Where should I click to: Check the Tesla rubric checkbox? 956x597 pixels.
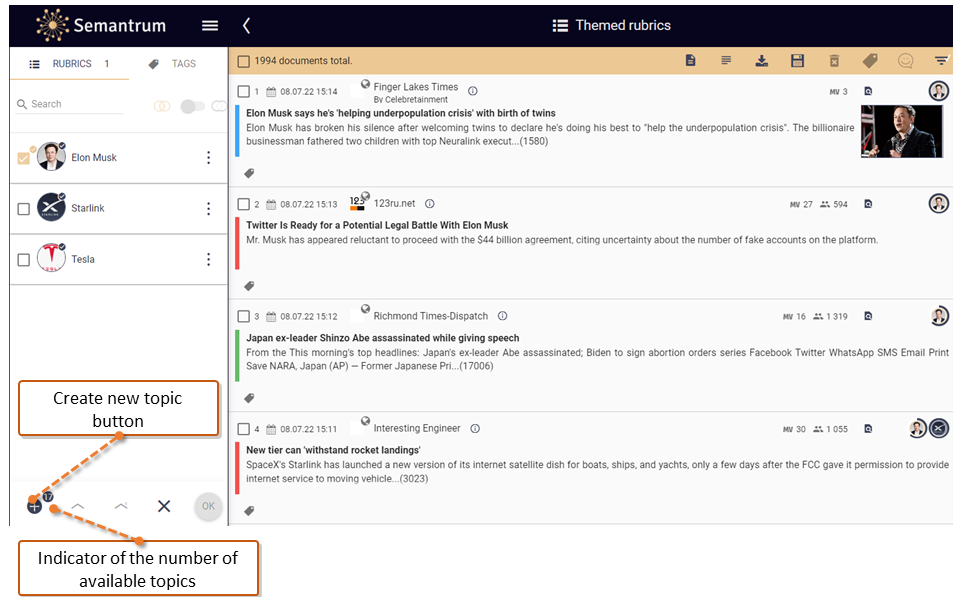pyautogui.click(x=24, y=260)
